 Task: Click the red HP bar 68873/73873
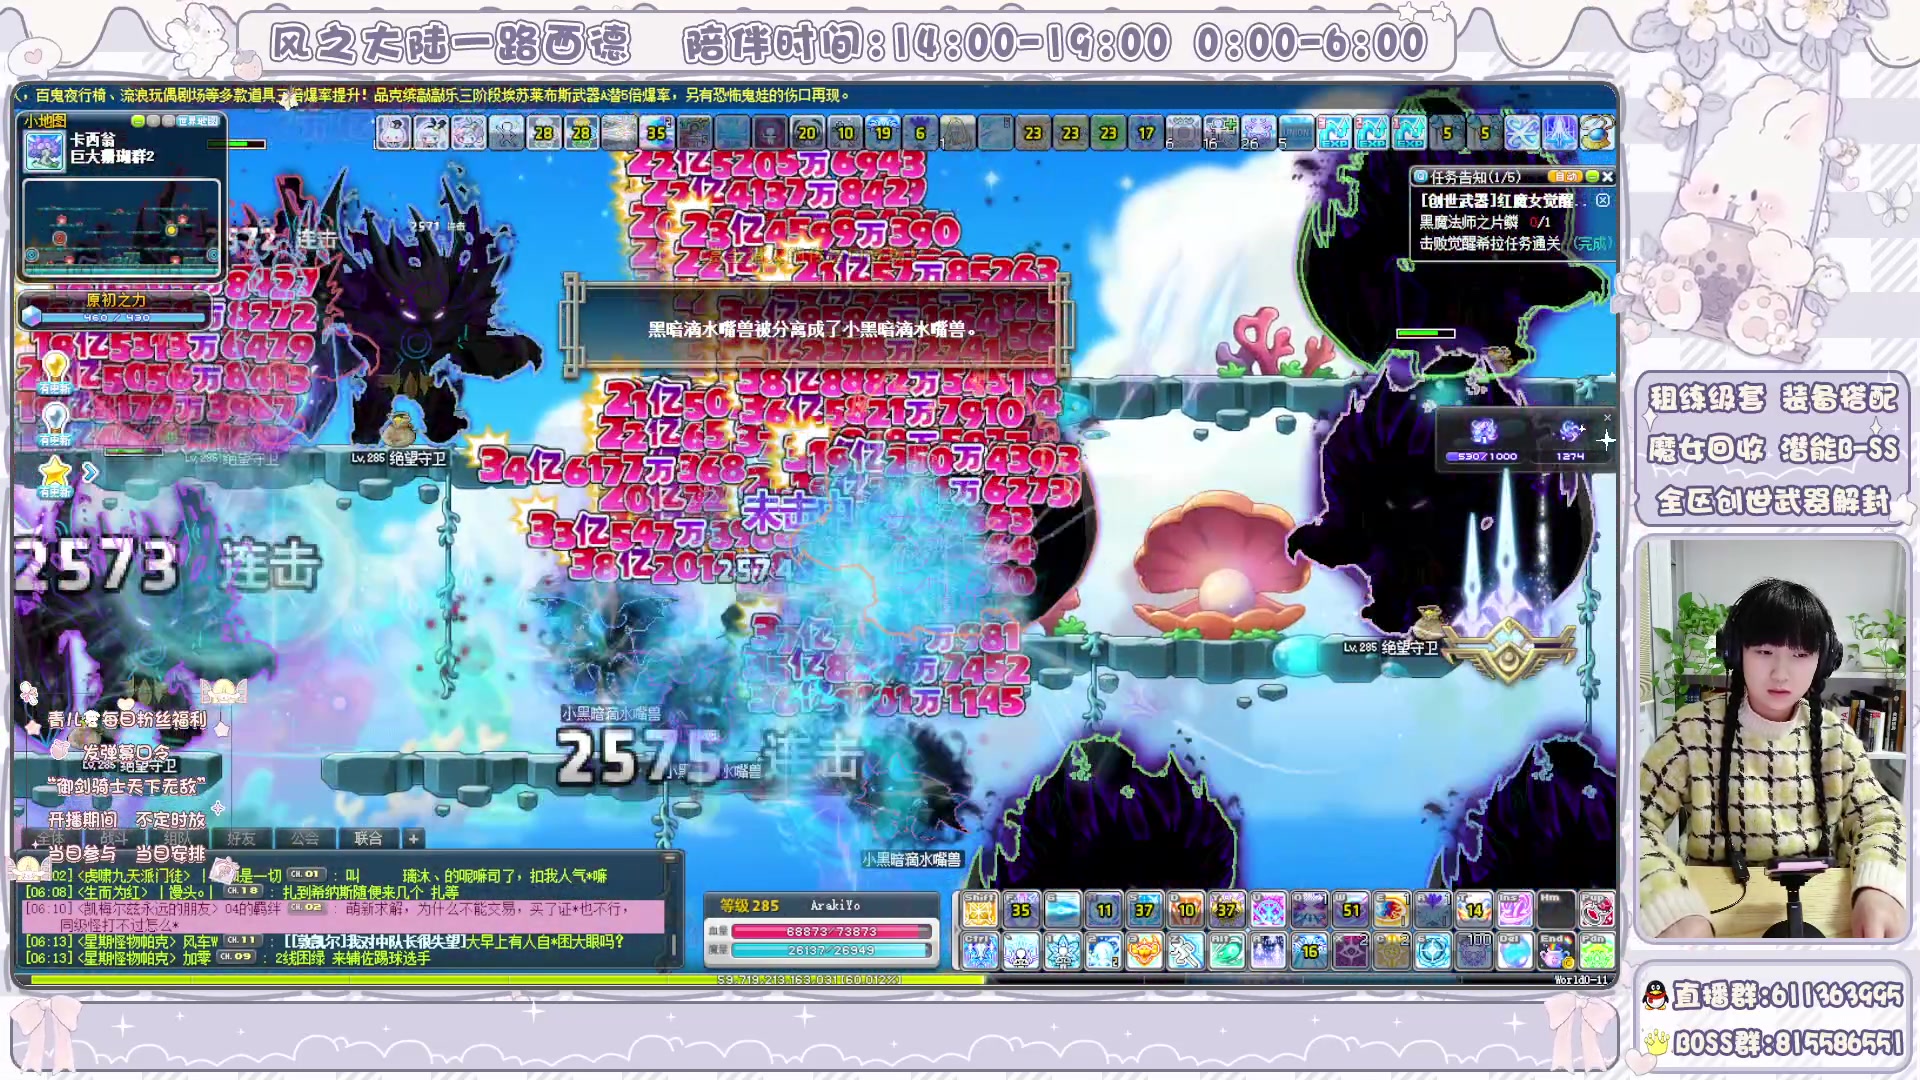click(832, 931)
